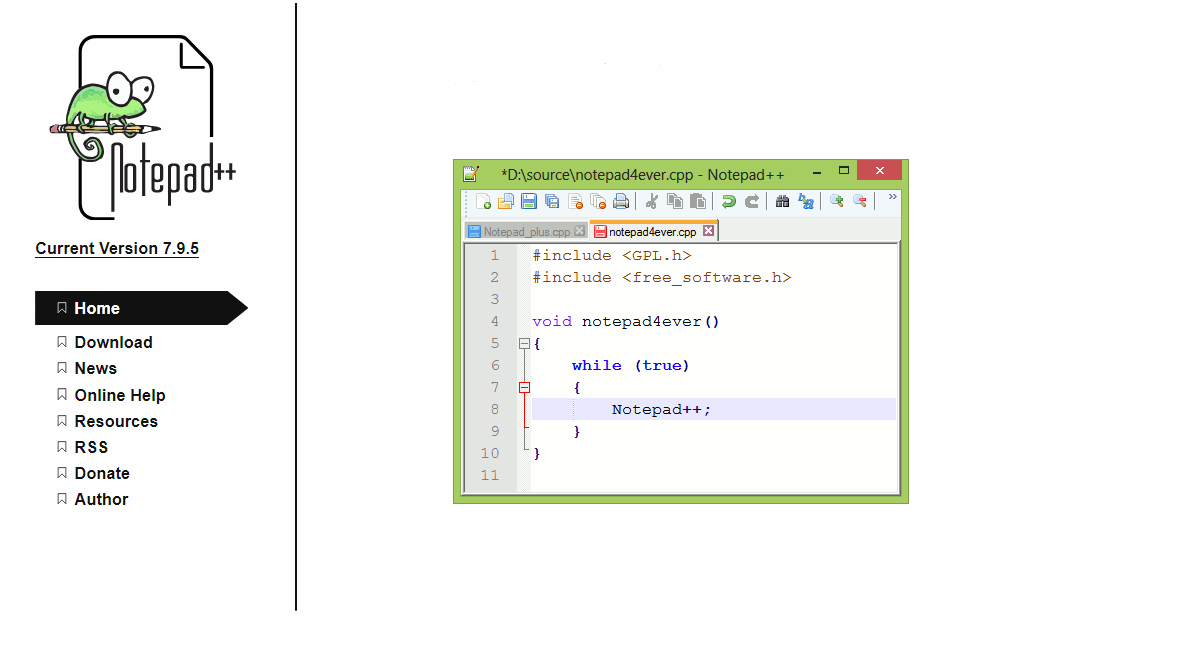Screen dimensions: 1191x657
Task: Click the green Undo arrow icon
Action: click(728, 201)
